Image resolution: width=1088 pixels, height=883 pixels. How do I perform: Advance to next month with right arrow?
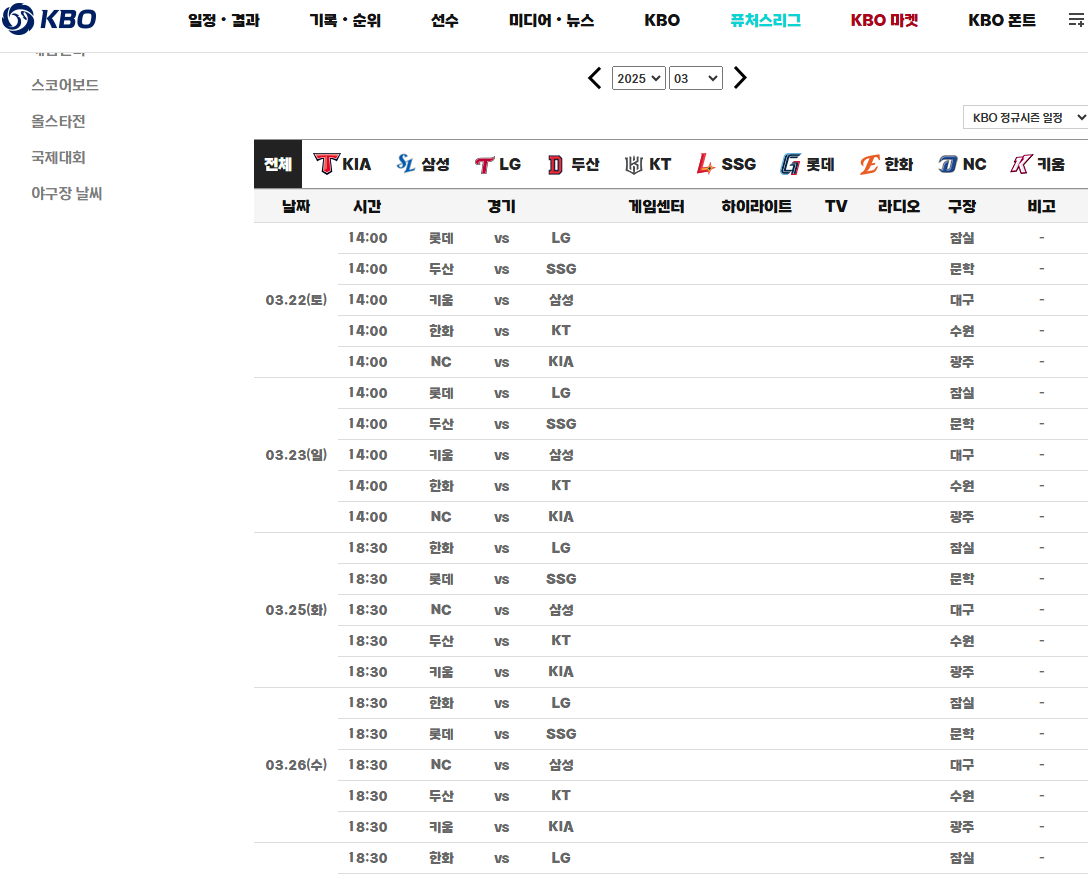[x=740, y=77]
